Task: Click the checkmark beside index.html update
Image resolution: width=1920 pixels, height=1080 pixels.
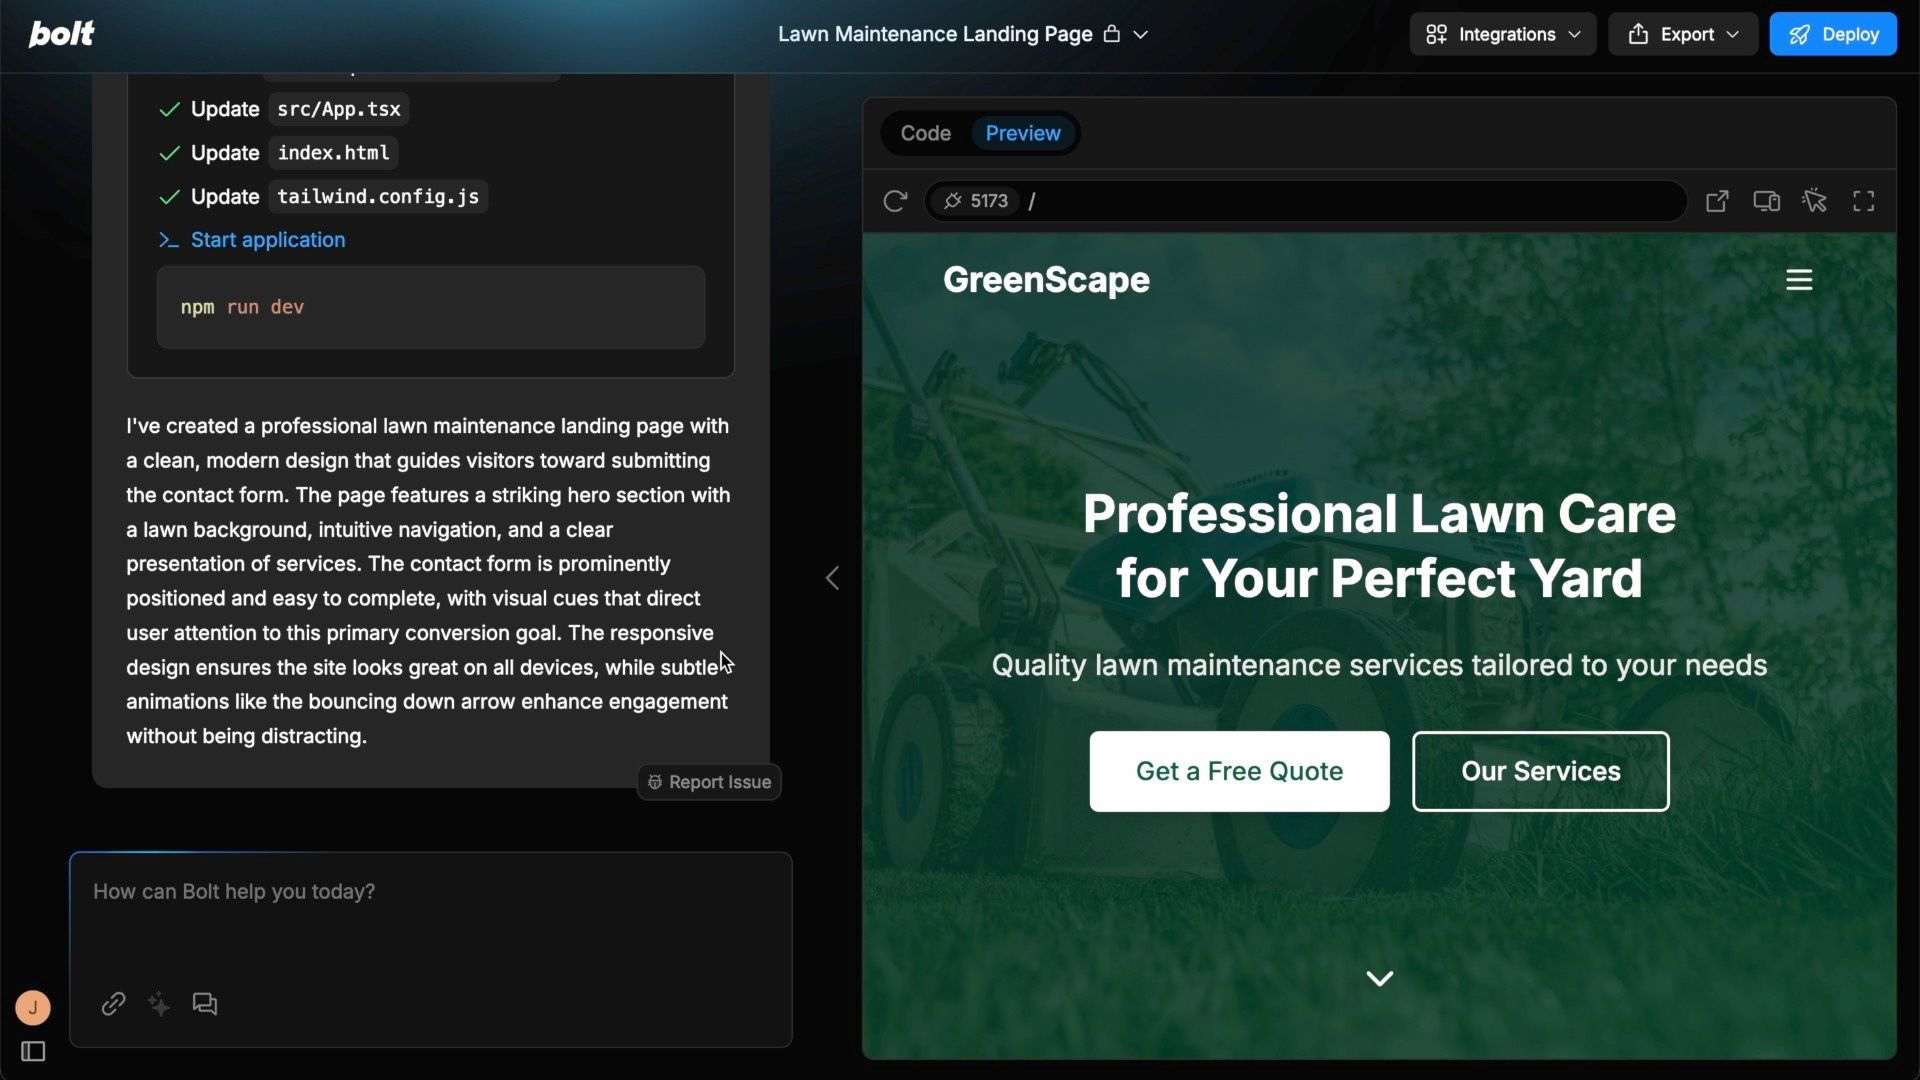Action: [170, 153]
